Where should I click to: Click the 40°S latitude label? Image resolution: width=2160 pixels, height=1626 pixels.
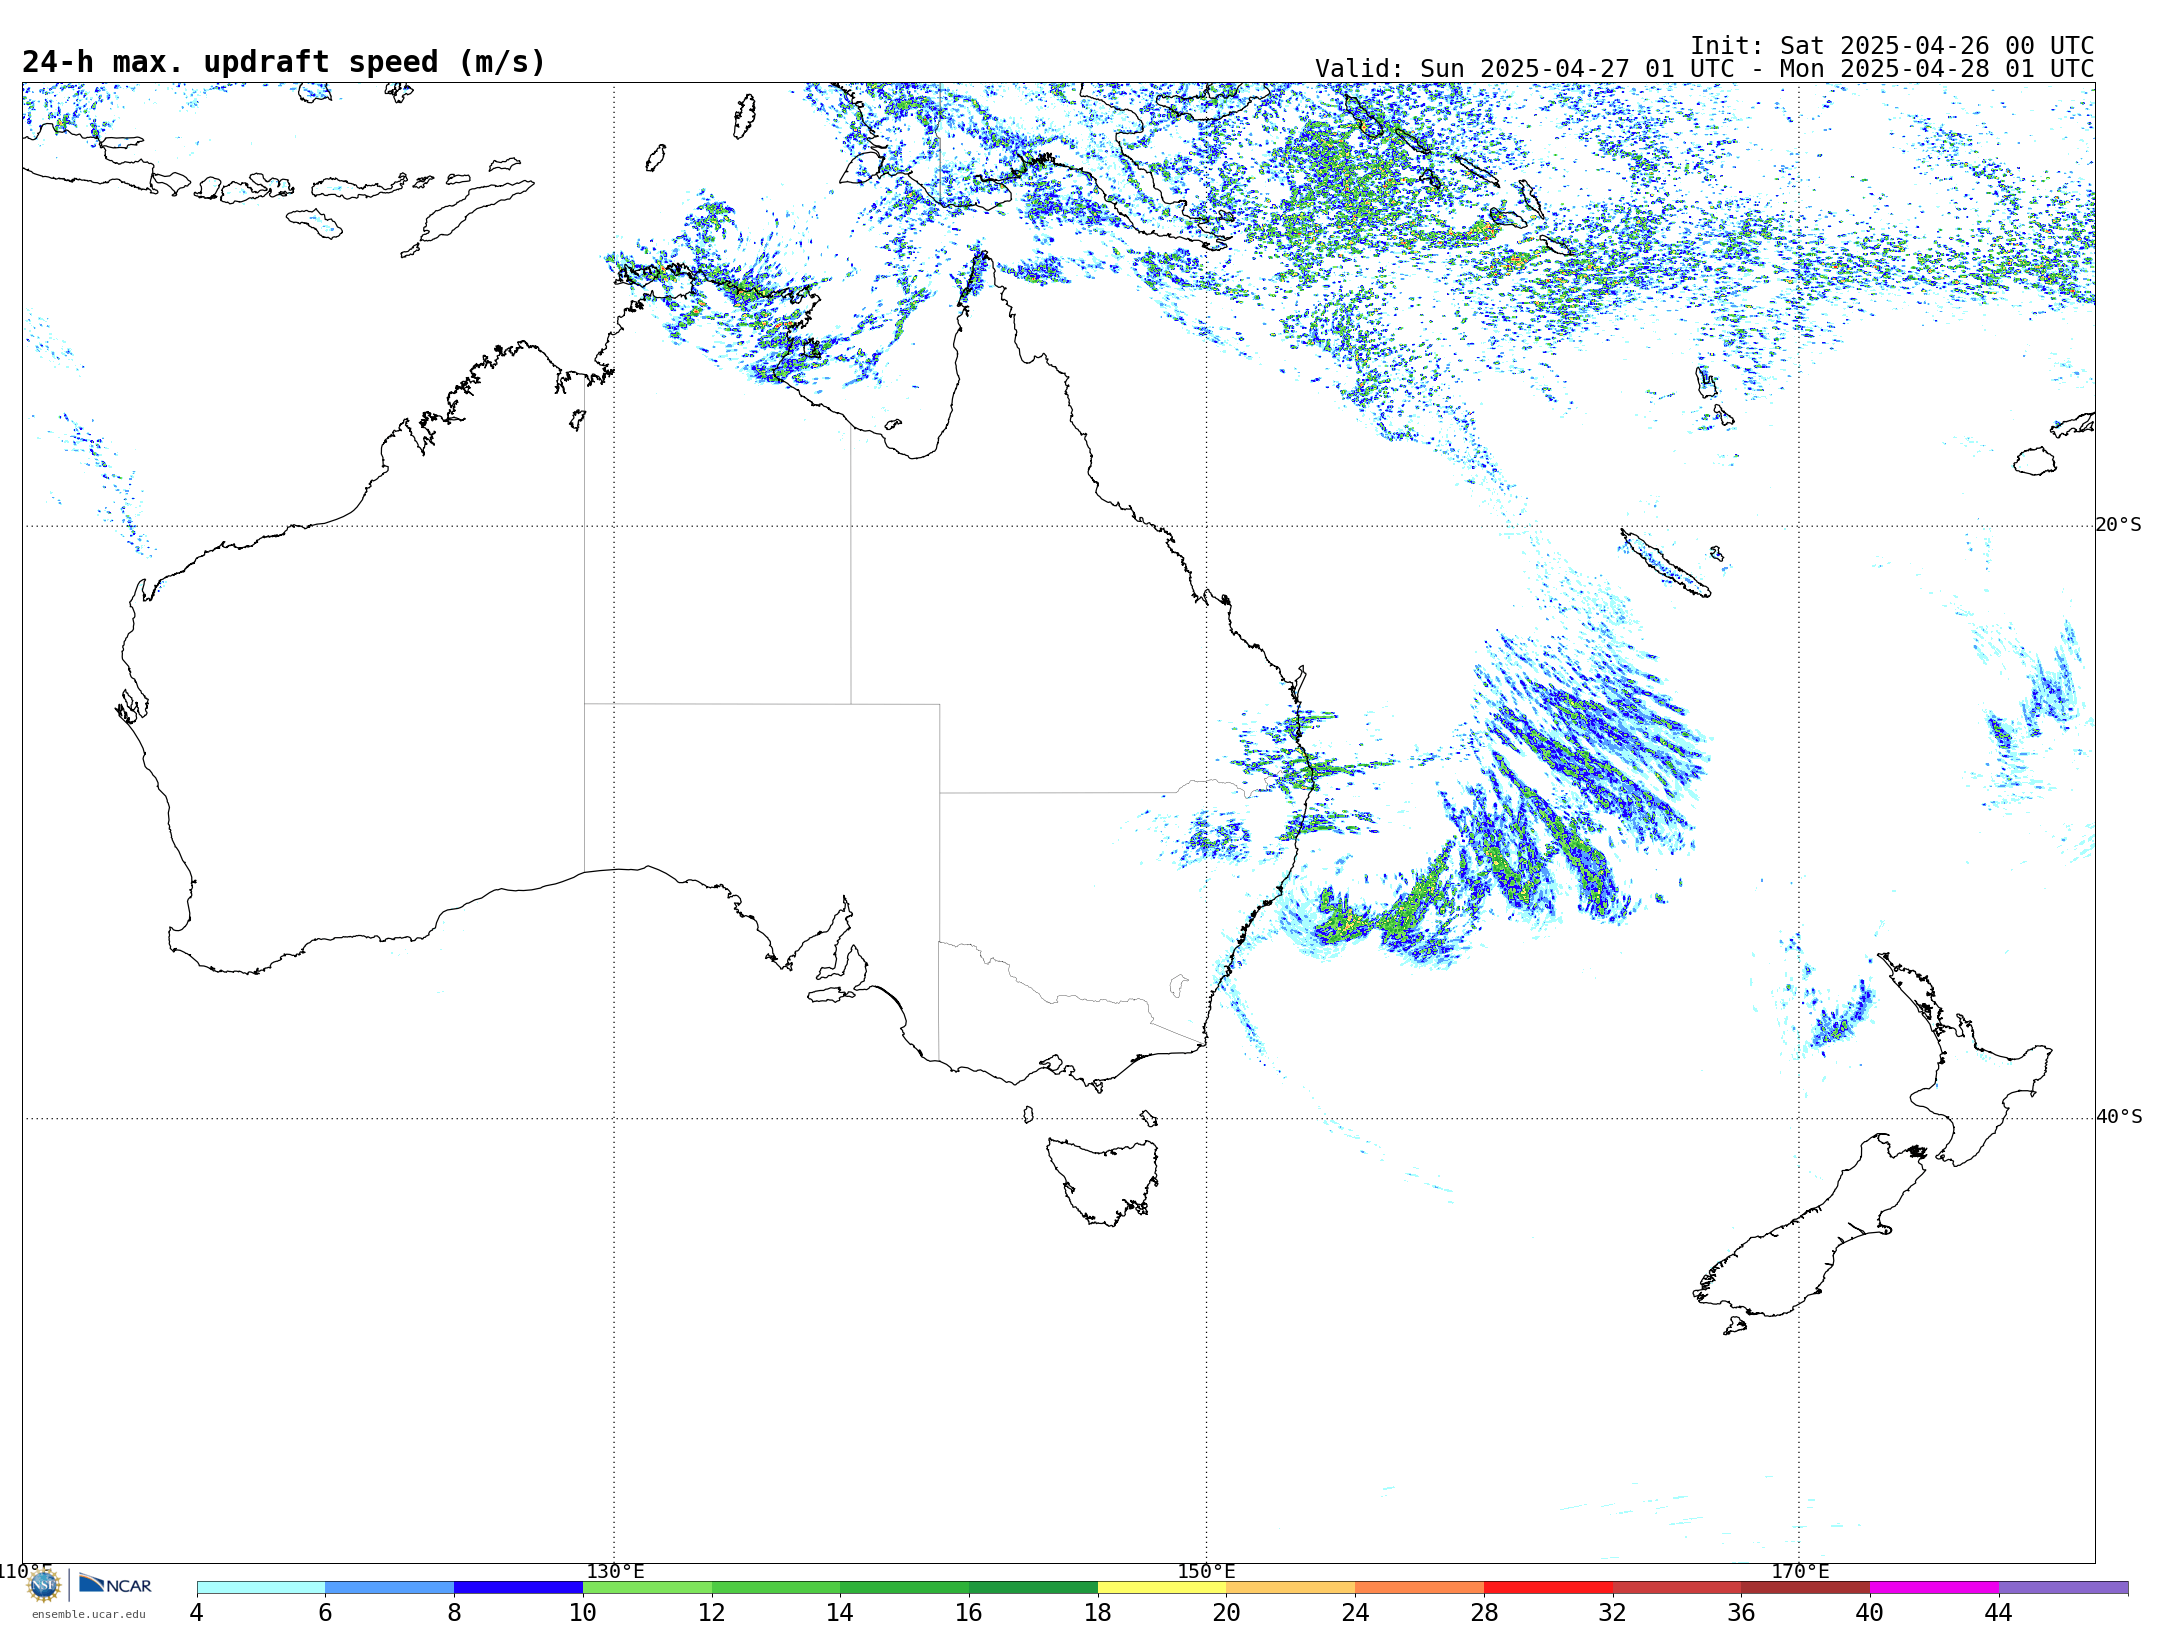[2119, 1117]
